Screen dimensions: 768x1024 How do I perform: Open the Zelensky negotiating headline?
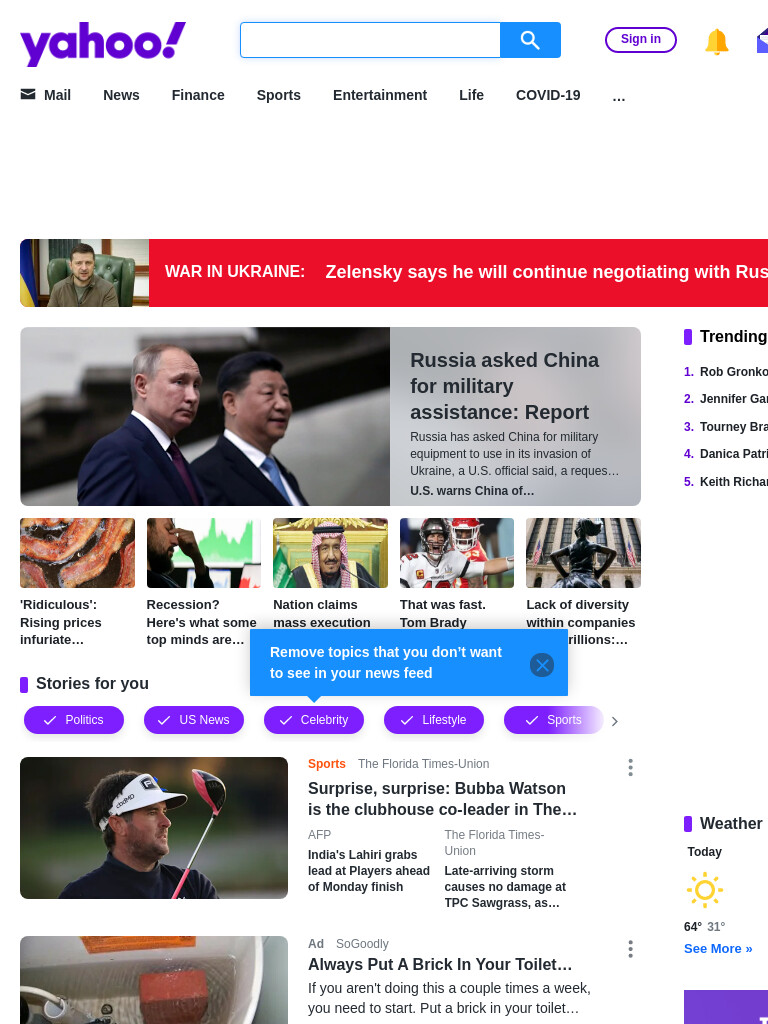(547, 272)
